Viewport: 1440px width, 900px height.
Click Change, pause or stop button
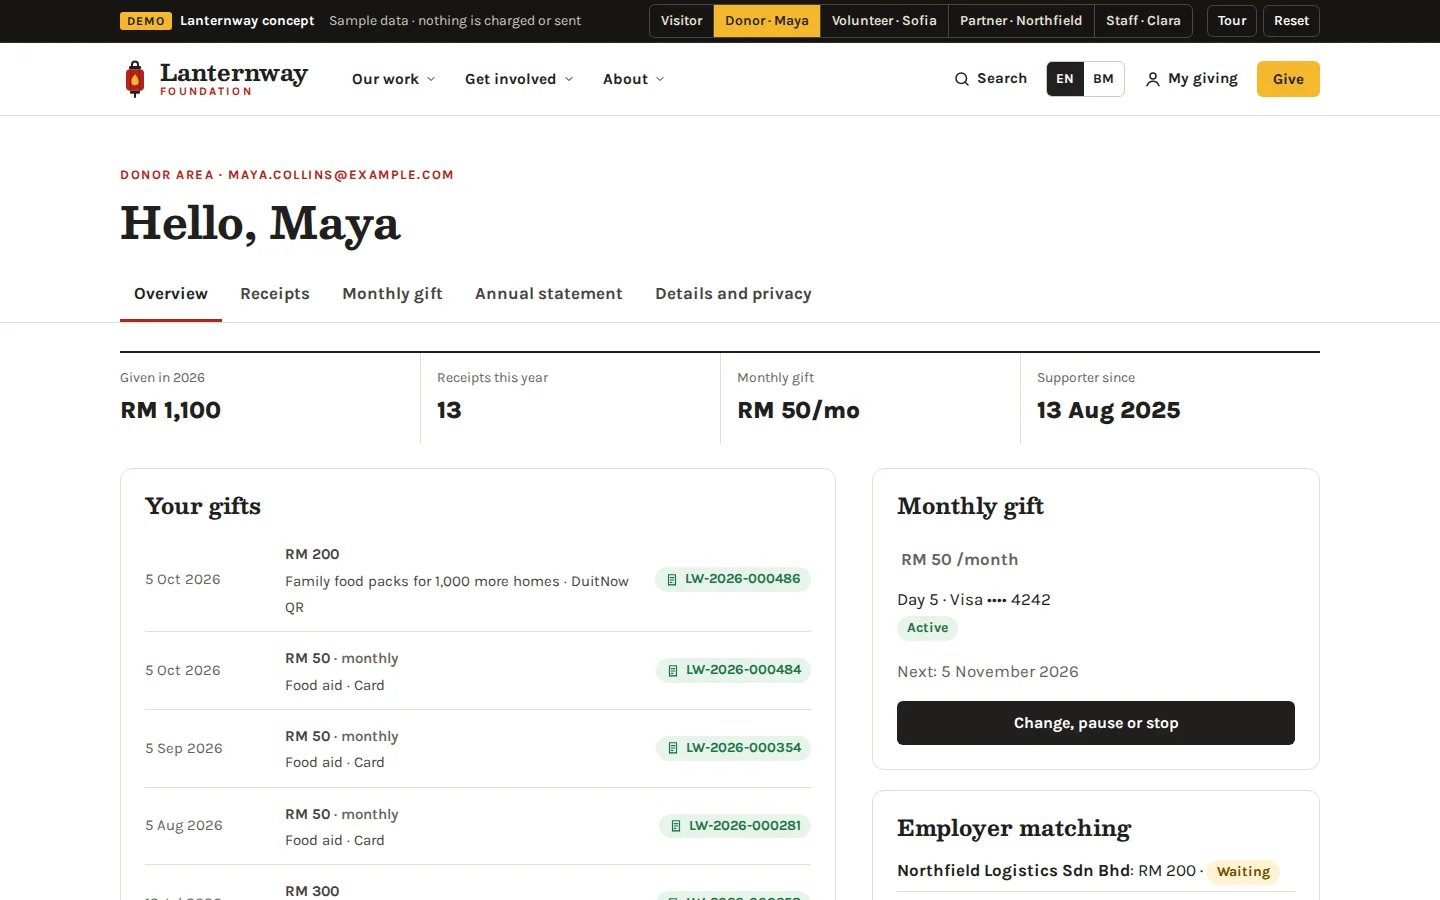(x=1096, y=723)
